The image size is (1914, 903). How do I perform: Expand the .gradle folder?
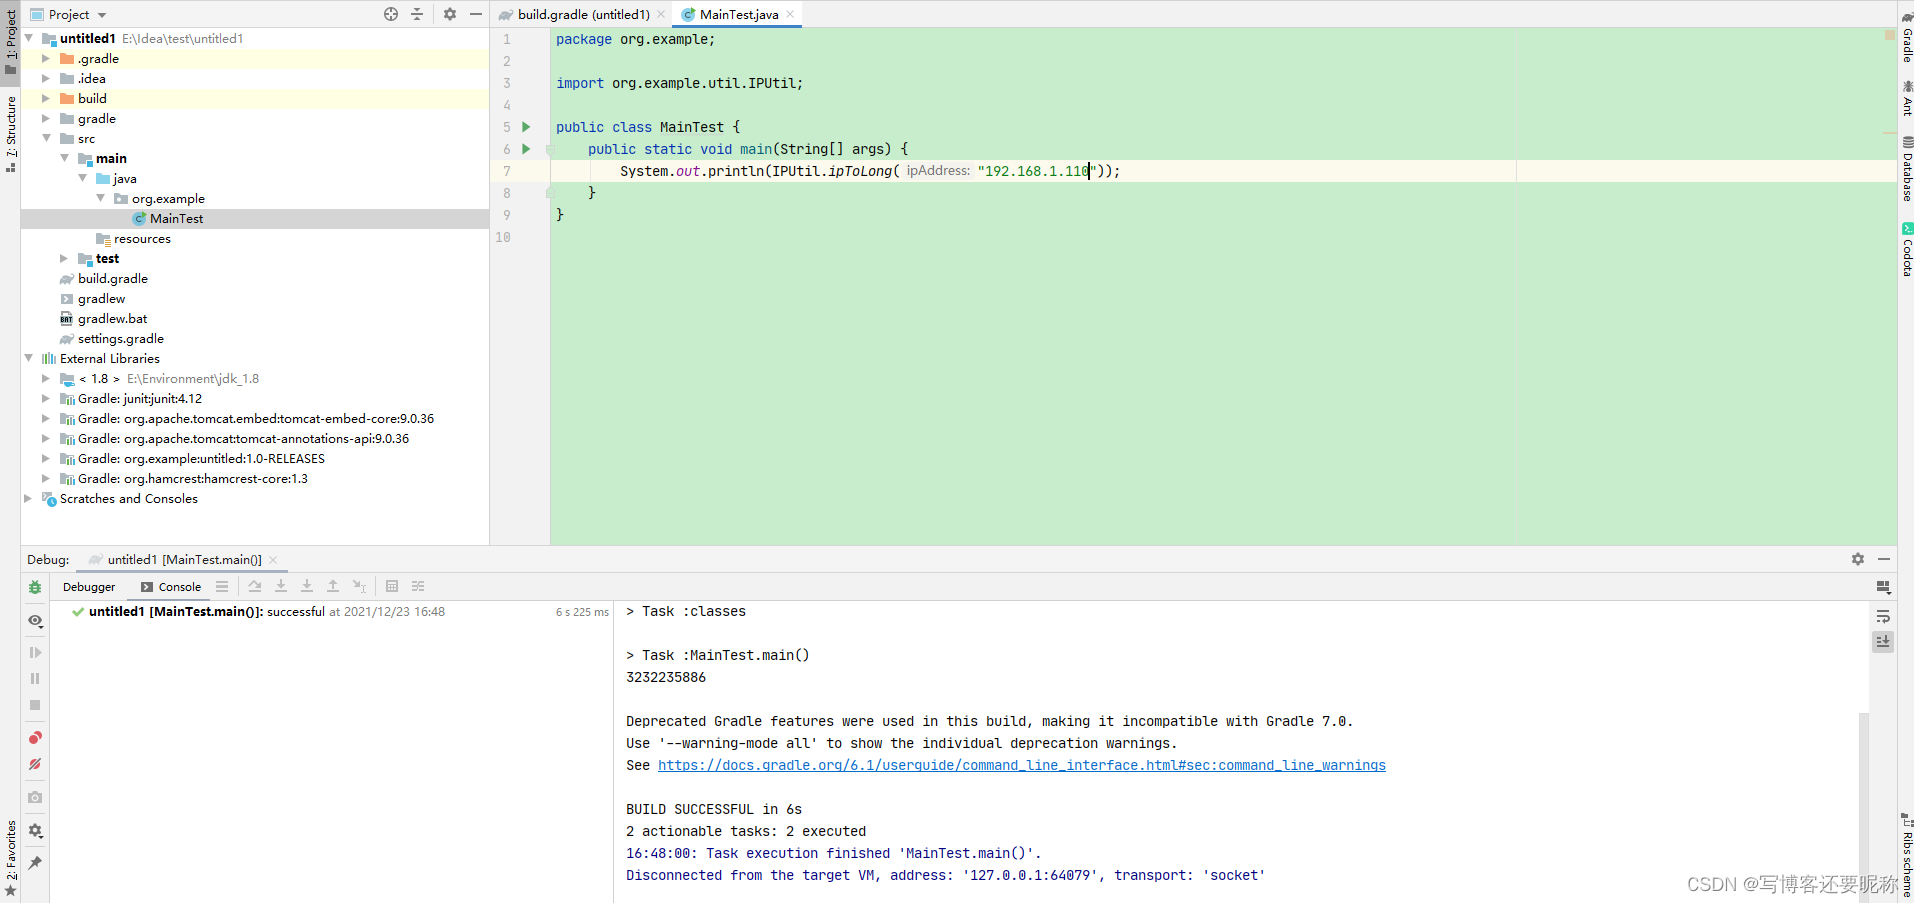click(46, 58)
